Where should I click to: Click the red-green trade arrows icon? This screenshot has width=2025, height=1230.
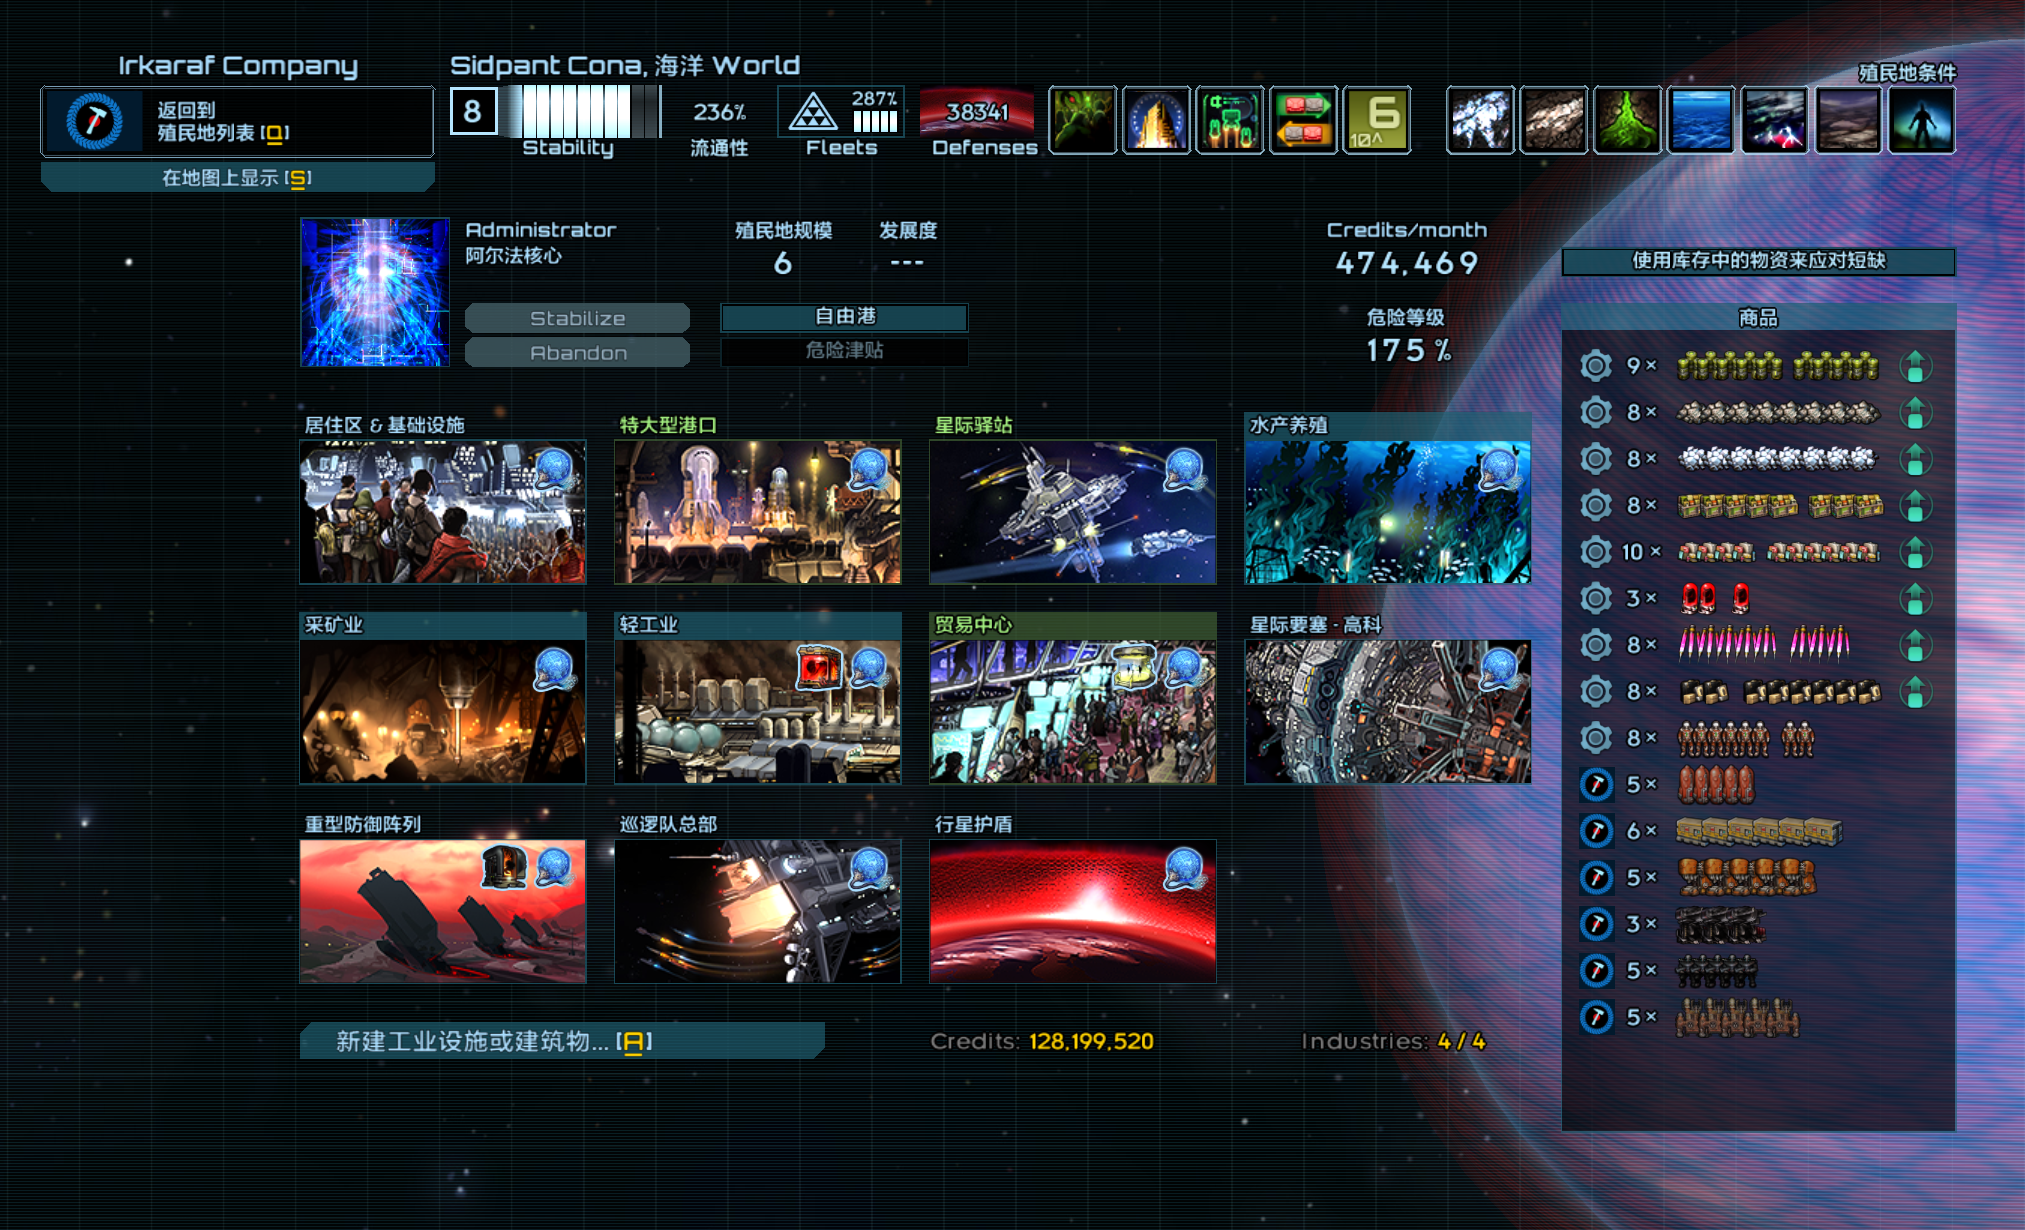click(1303, 121)
